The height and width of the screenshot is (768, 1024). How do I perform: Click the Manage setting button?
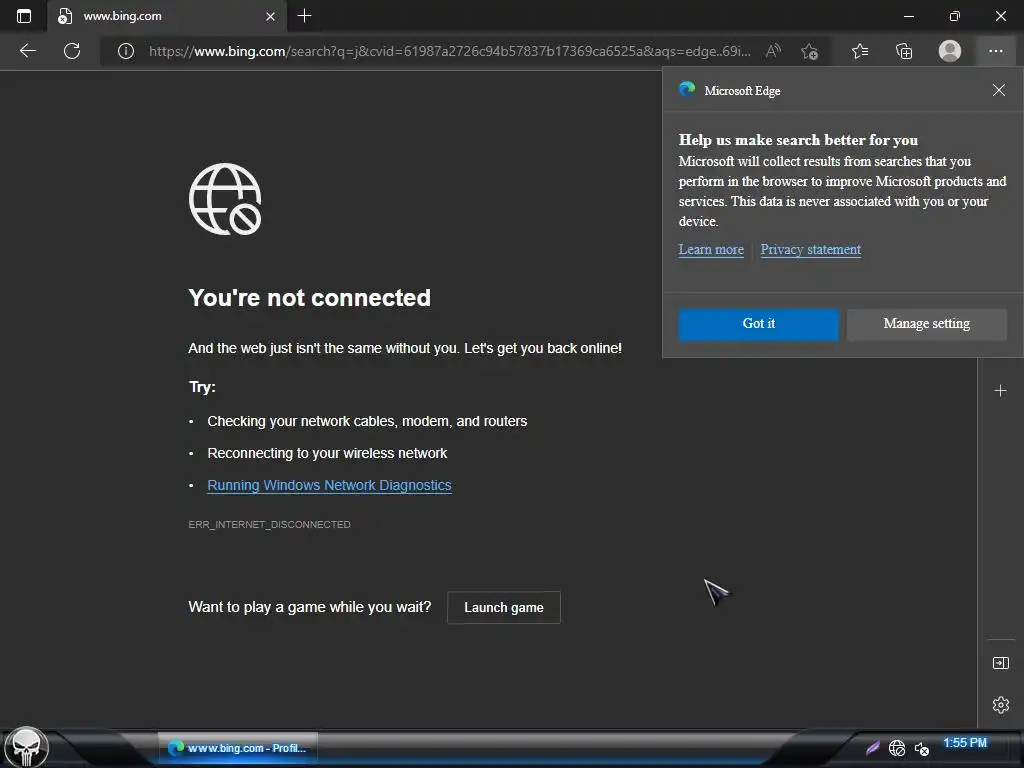[x=926, y=324]
